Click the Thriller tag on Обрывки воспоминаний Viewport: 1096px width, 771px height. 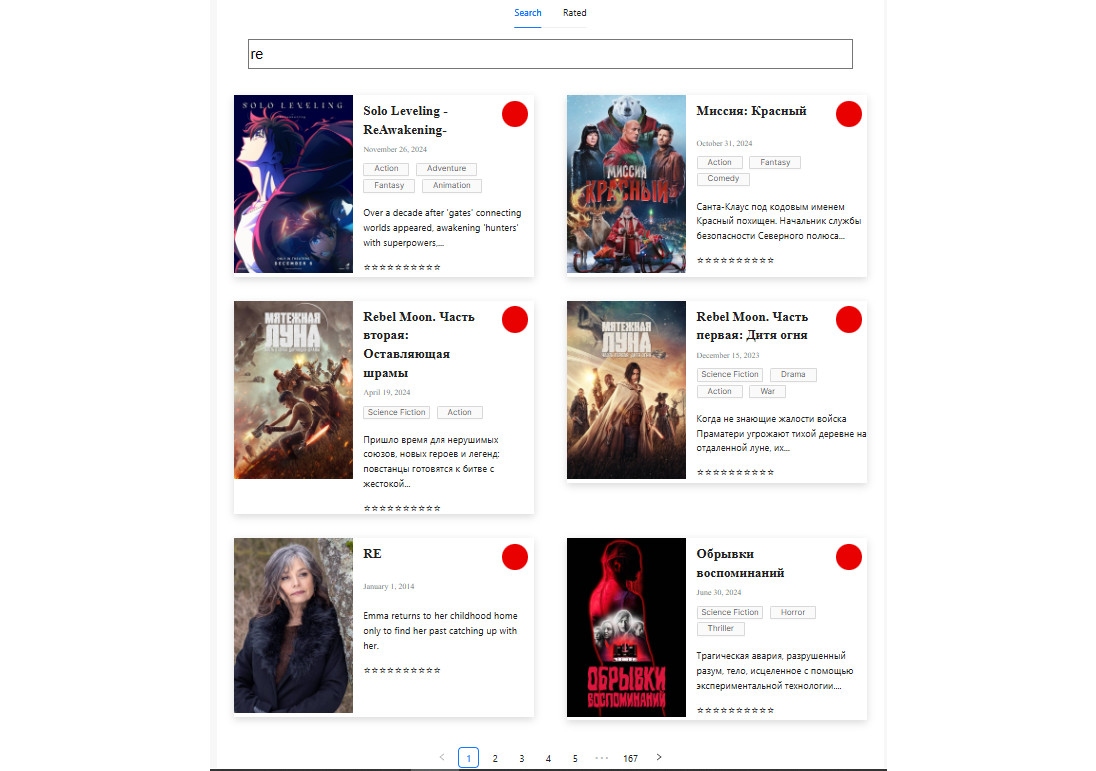pyautogui.click(x=721, y=628)
